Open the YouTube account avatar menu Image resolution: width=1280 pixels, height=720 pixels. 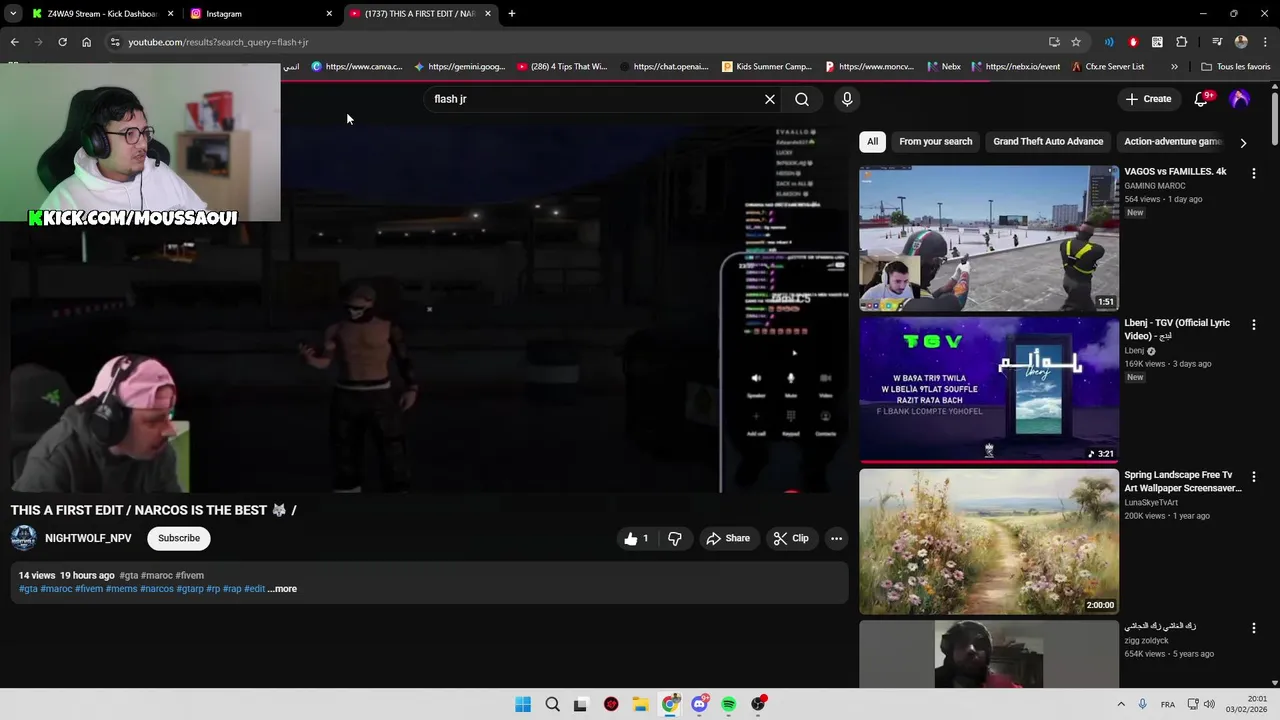(1240, 99)
